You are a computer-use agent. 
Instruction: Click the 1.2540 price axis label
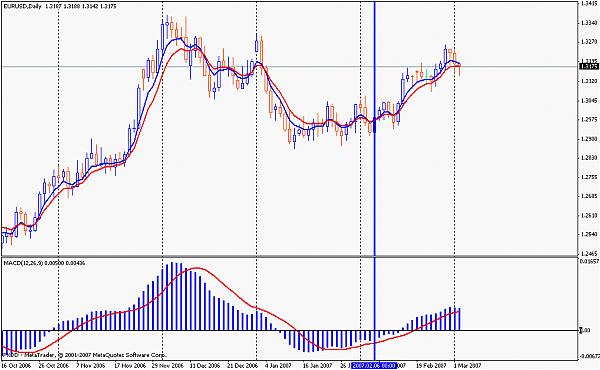[589, 235]
